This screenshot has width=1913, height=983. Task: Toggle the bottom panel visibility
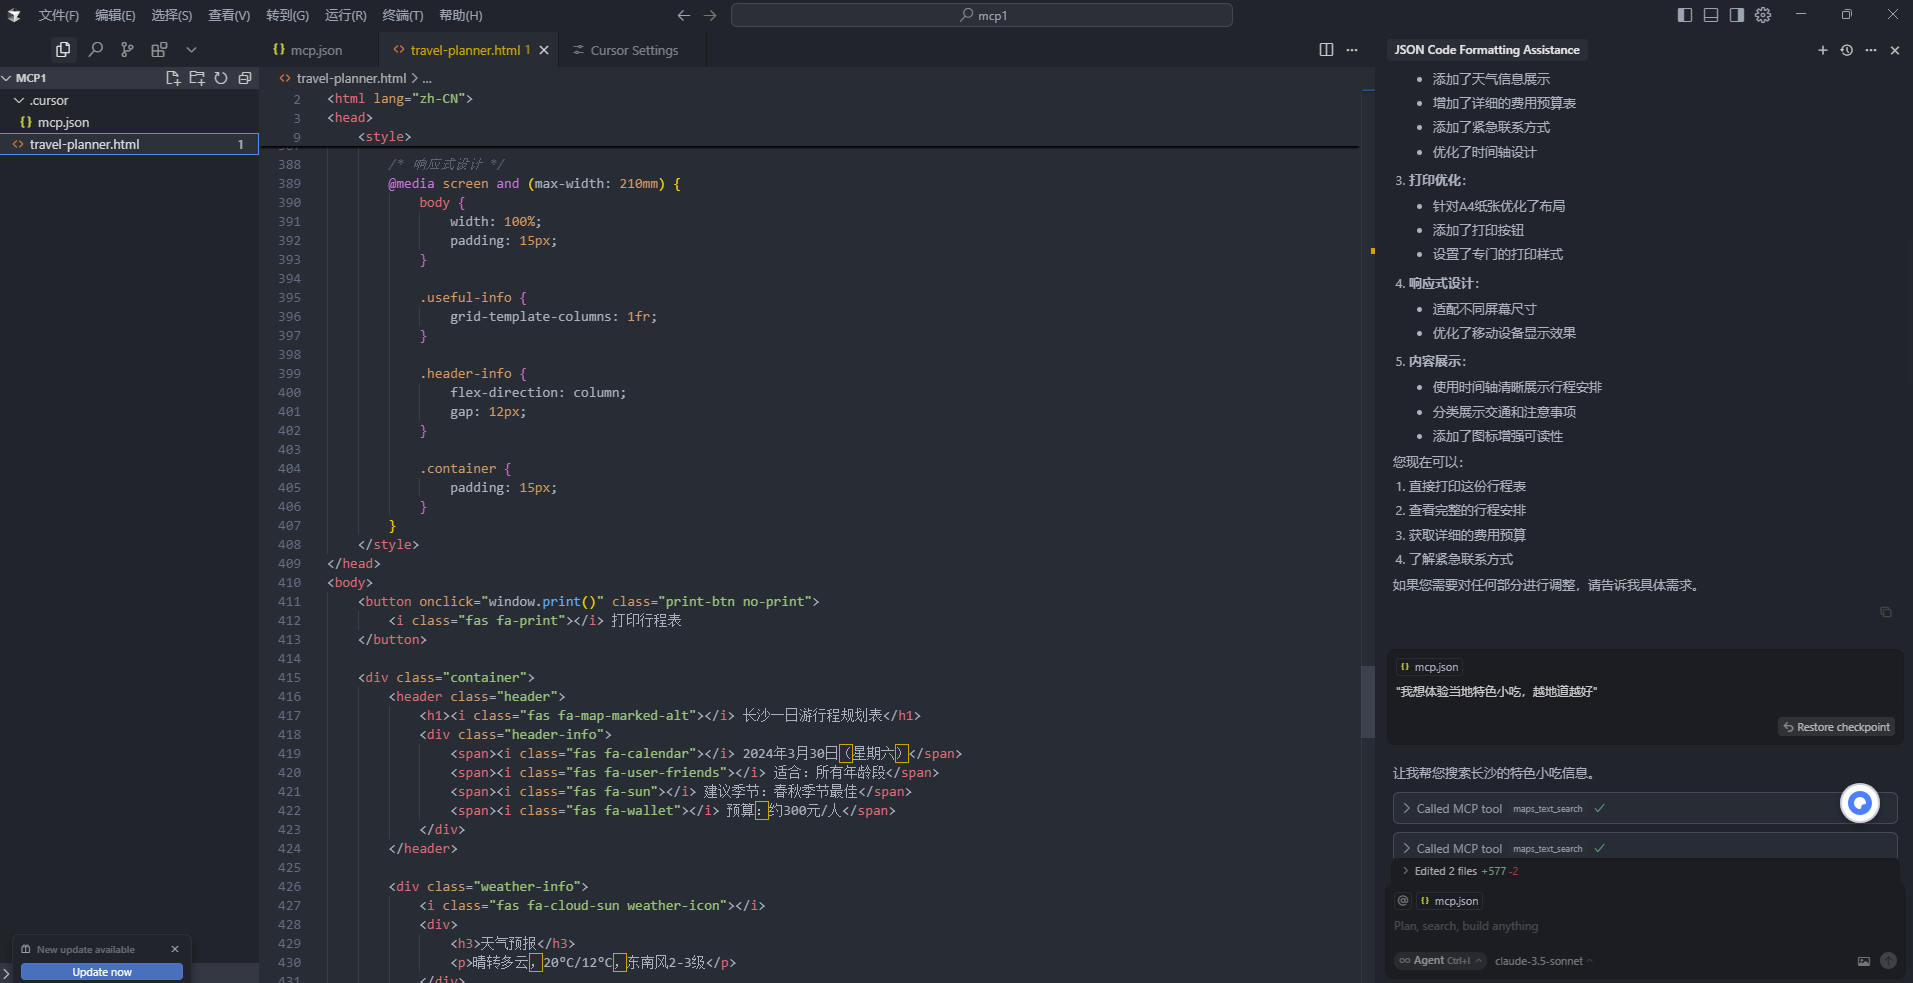[1711, 15]
